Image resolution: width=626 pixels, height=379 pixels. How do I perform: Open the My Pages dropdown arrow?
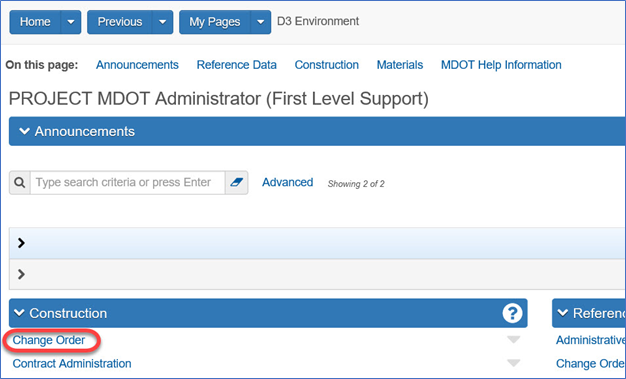261,22
